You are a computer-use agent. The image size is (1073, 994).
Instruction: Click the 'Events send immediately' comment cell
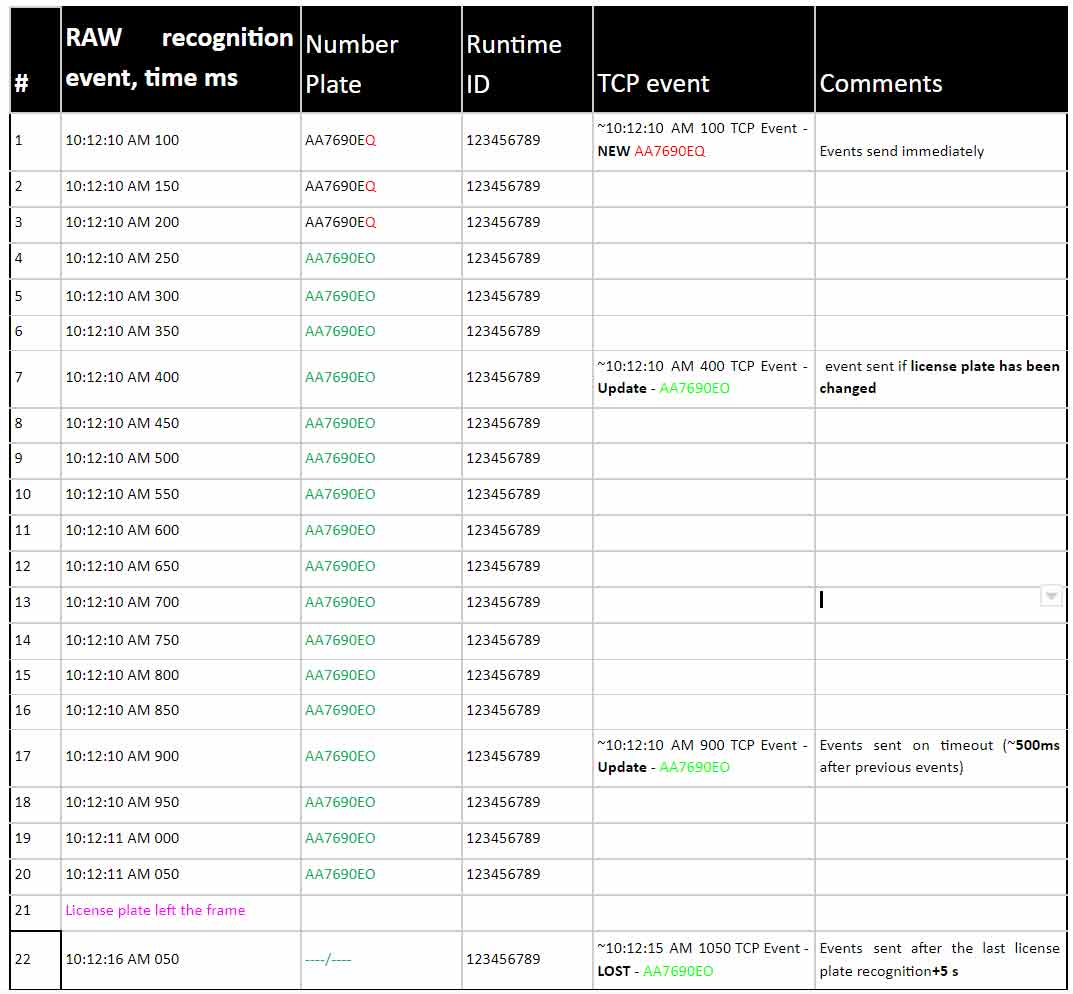tap(902, 151)
